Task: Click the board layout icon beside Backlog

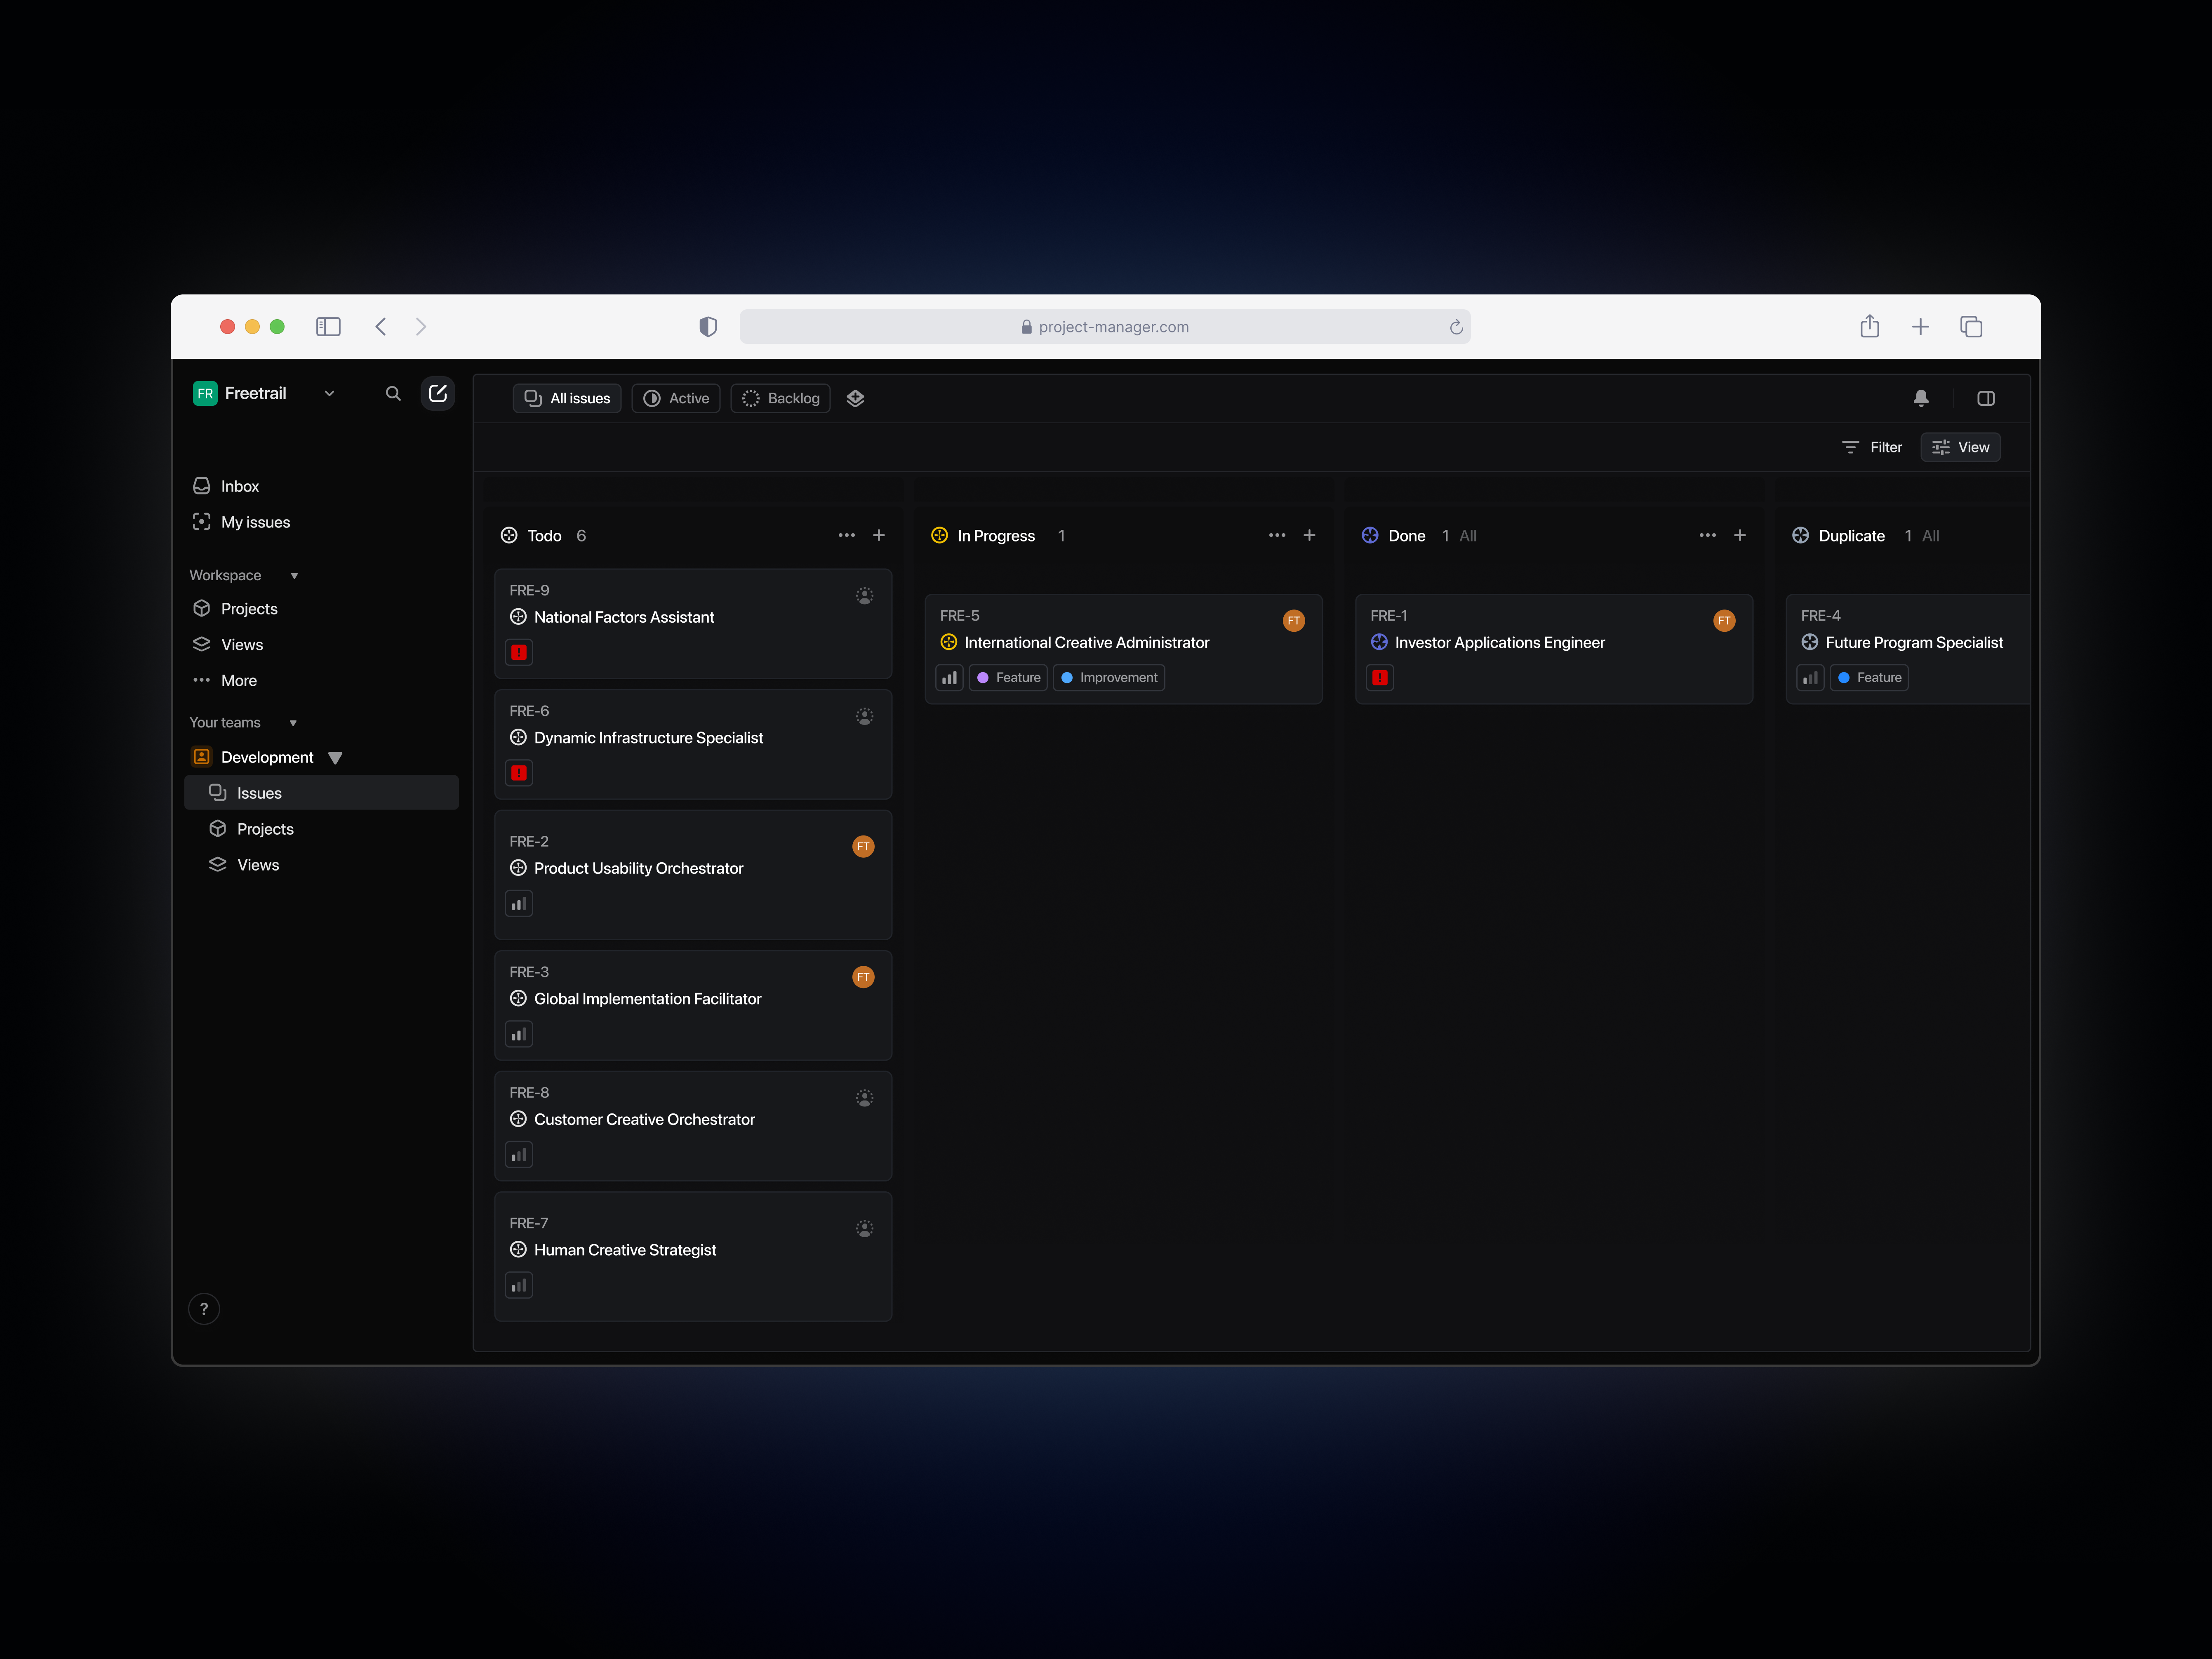Action: [855, 398]
